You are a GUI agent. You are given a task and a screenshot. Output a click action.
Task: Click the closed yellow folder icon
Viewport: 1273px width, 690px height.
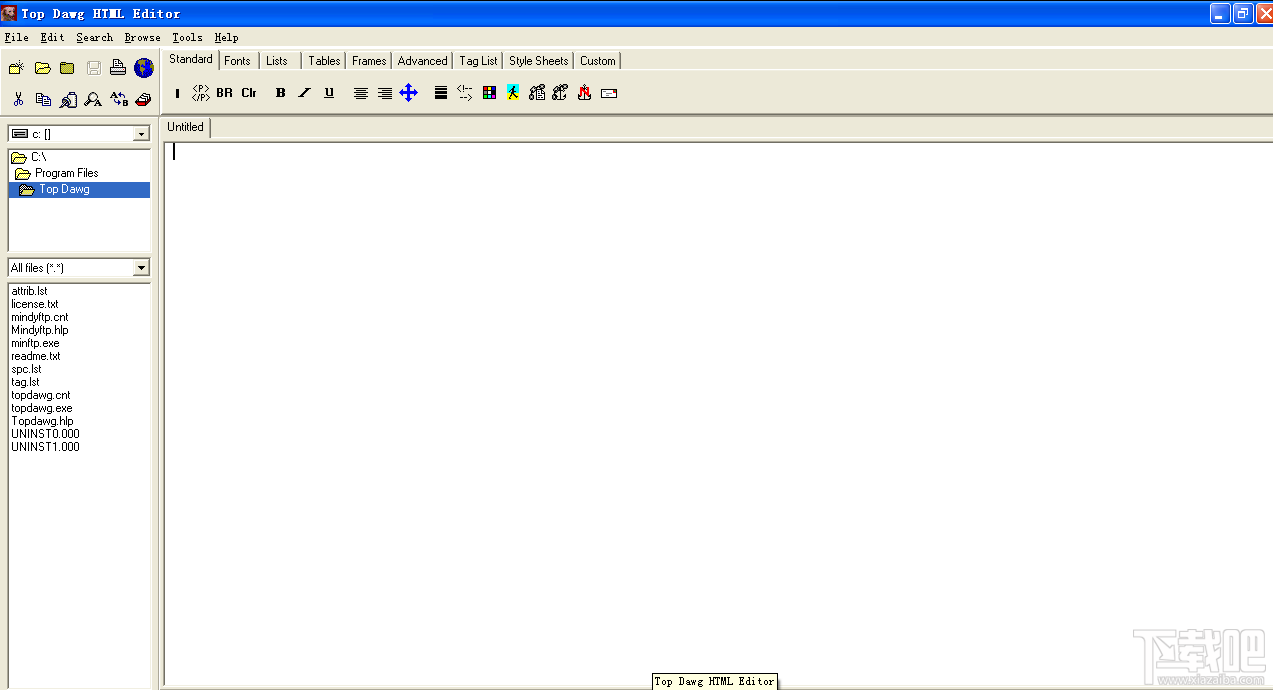[x=67, y=68]
